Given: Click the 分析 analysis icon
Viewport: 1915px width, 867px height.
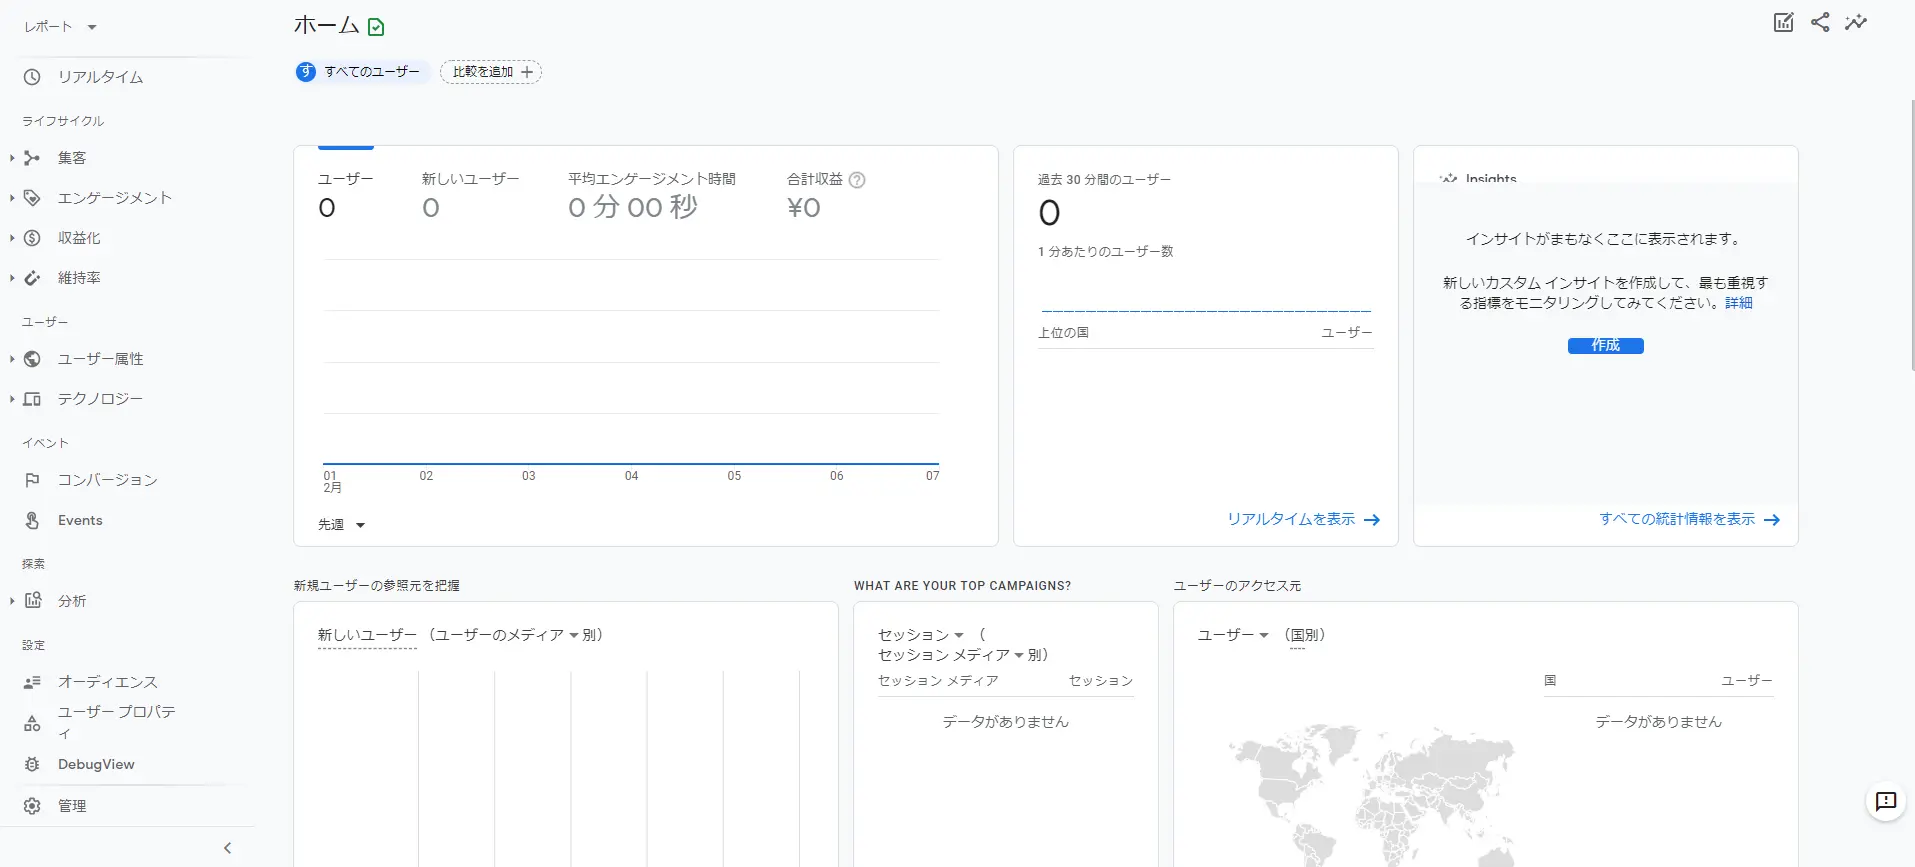Looking at the screenshot, I should click(x=32, y=601).
